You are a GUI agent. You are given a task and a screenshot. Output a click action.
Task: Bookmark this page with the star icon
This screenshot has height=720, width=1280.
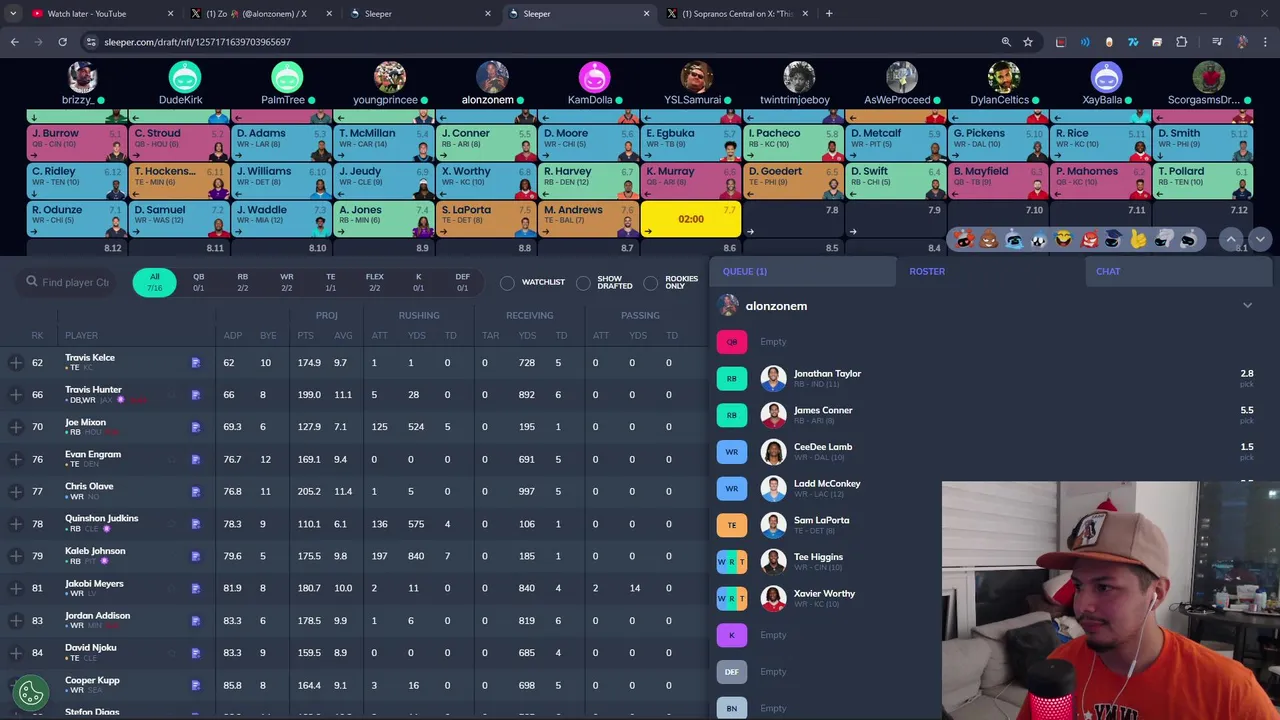1028,42
